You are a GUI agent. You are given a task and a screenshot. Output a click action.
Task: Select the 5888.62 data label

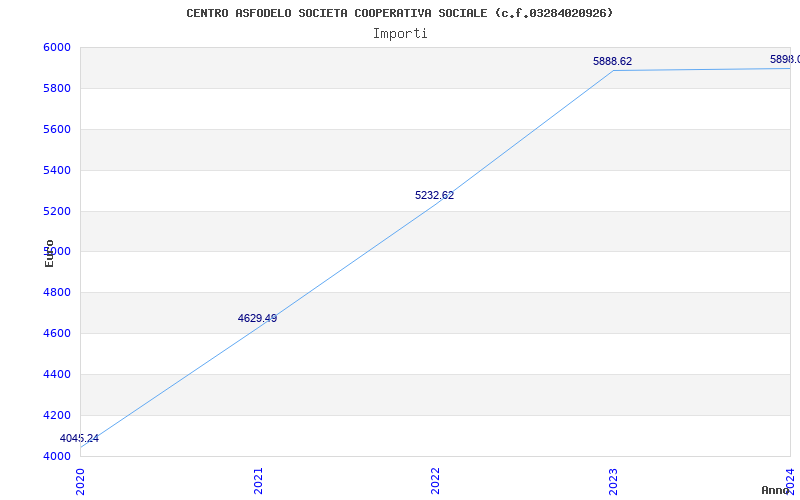point(612,61)
